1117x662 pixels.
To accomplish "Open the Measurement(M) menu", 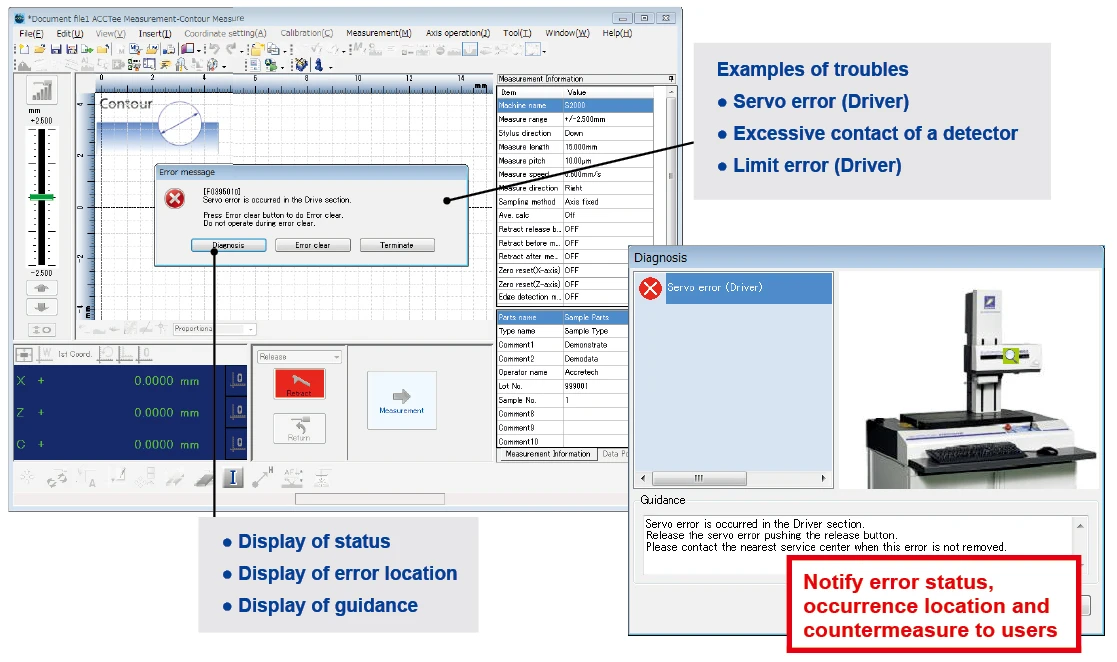I will click(x=378, y=33).
